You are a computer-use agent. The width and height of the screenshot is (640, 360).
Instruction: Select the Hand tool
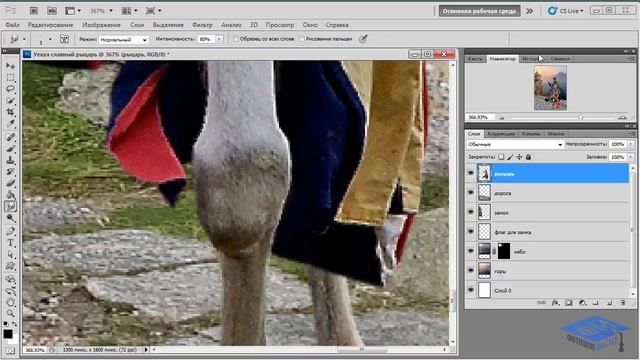pyautogui.click(x=11, y=302)
